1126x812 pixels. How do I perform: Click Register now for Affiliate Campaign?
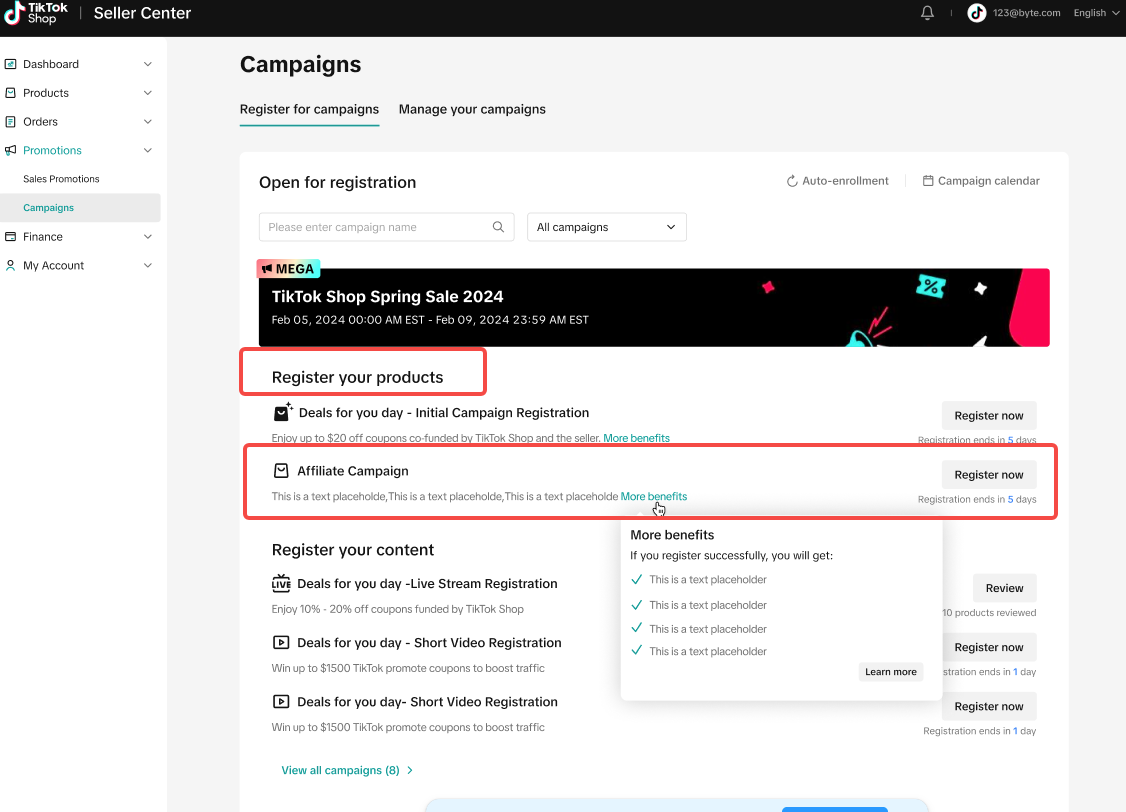pyautogui.click(x=988, y=474)
